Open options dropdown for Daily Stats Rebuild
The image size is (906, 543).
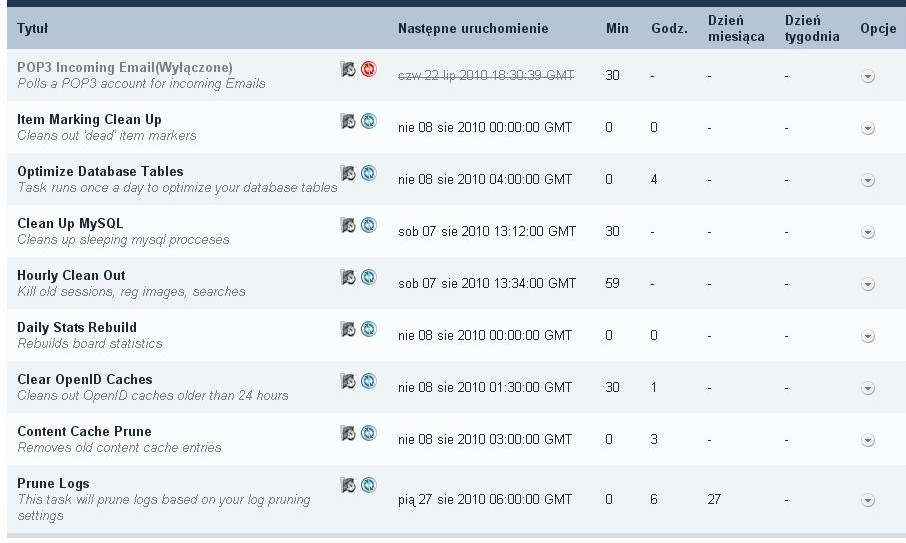[x=868, y=336]
